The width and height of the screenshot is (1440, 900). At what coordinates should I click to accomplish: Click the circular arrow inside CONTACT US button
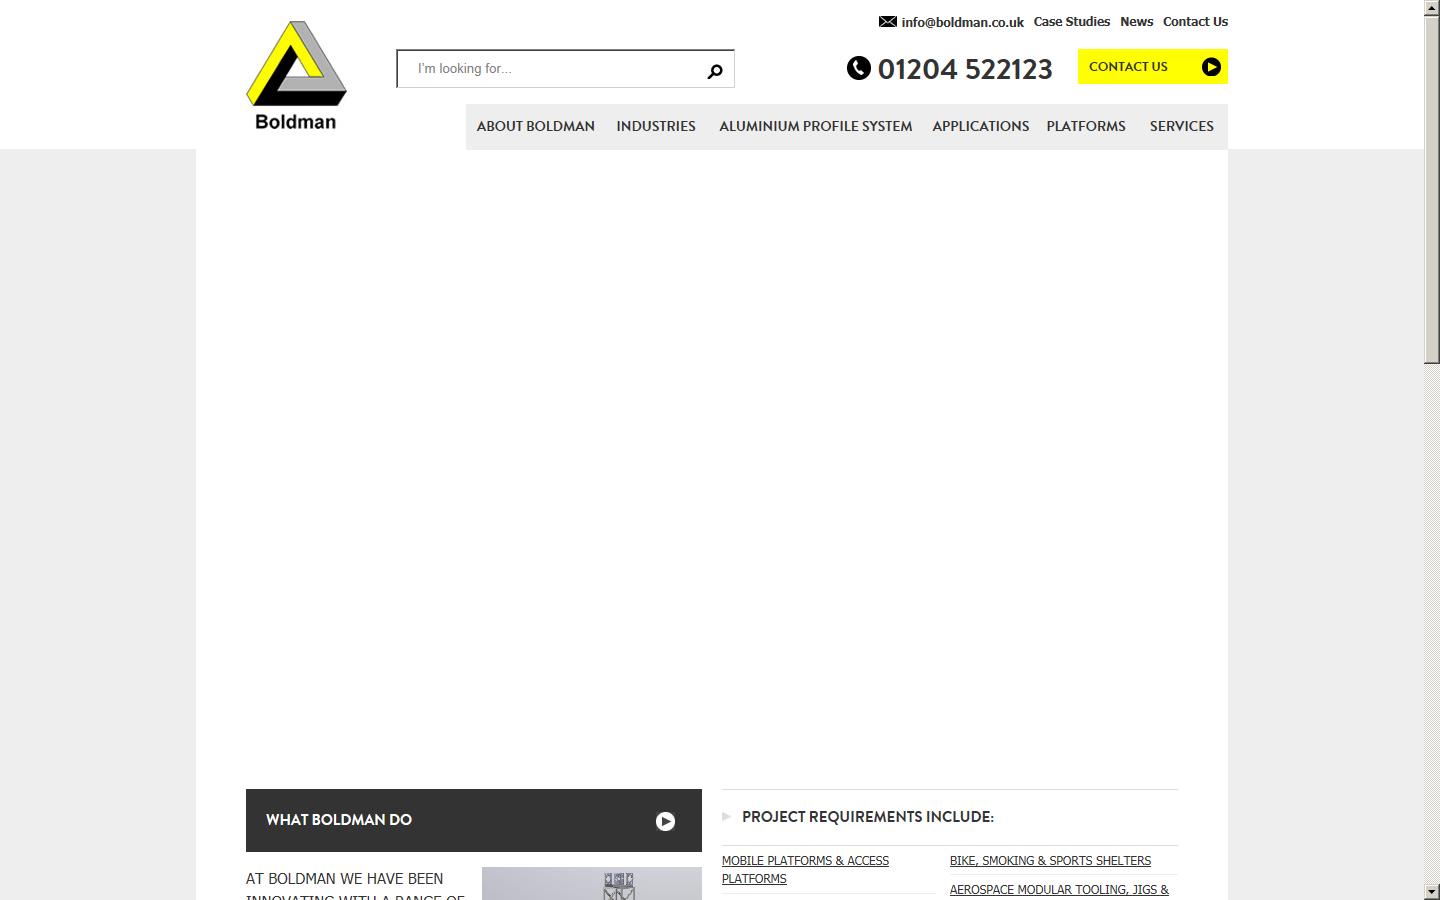1211,66
